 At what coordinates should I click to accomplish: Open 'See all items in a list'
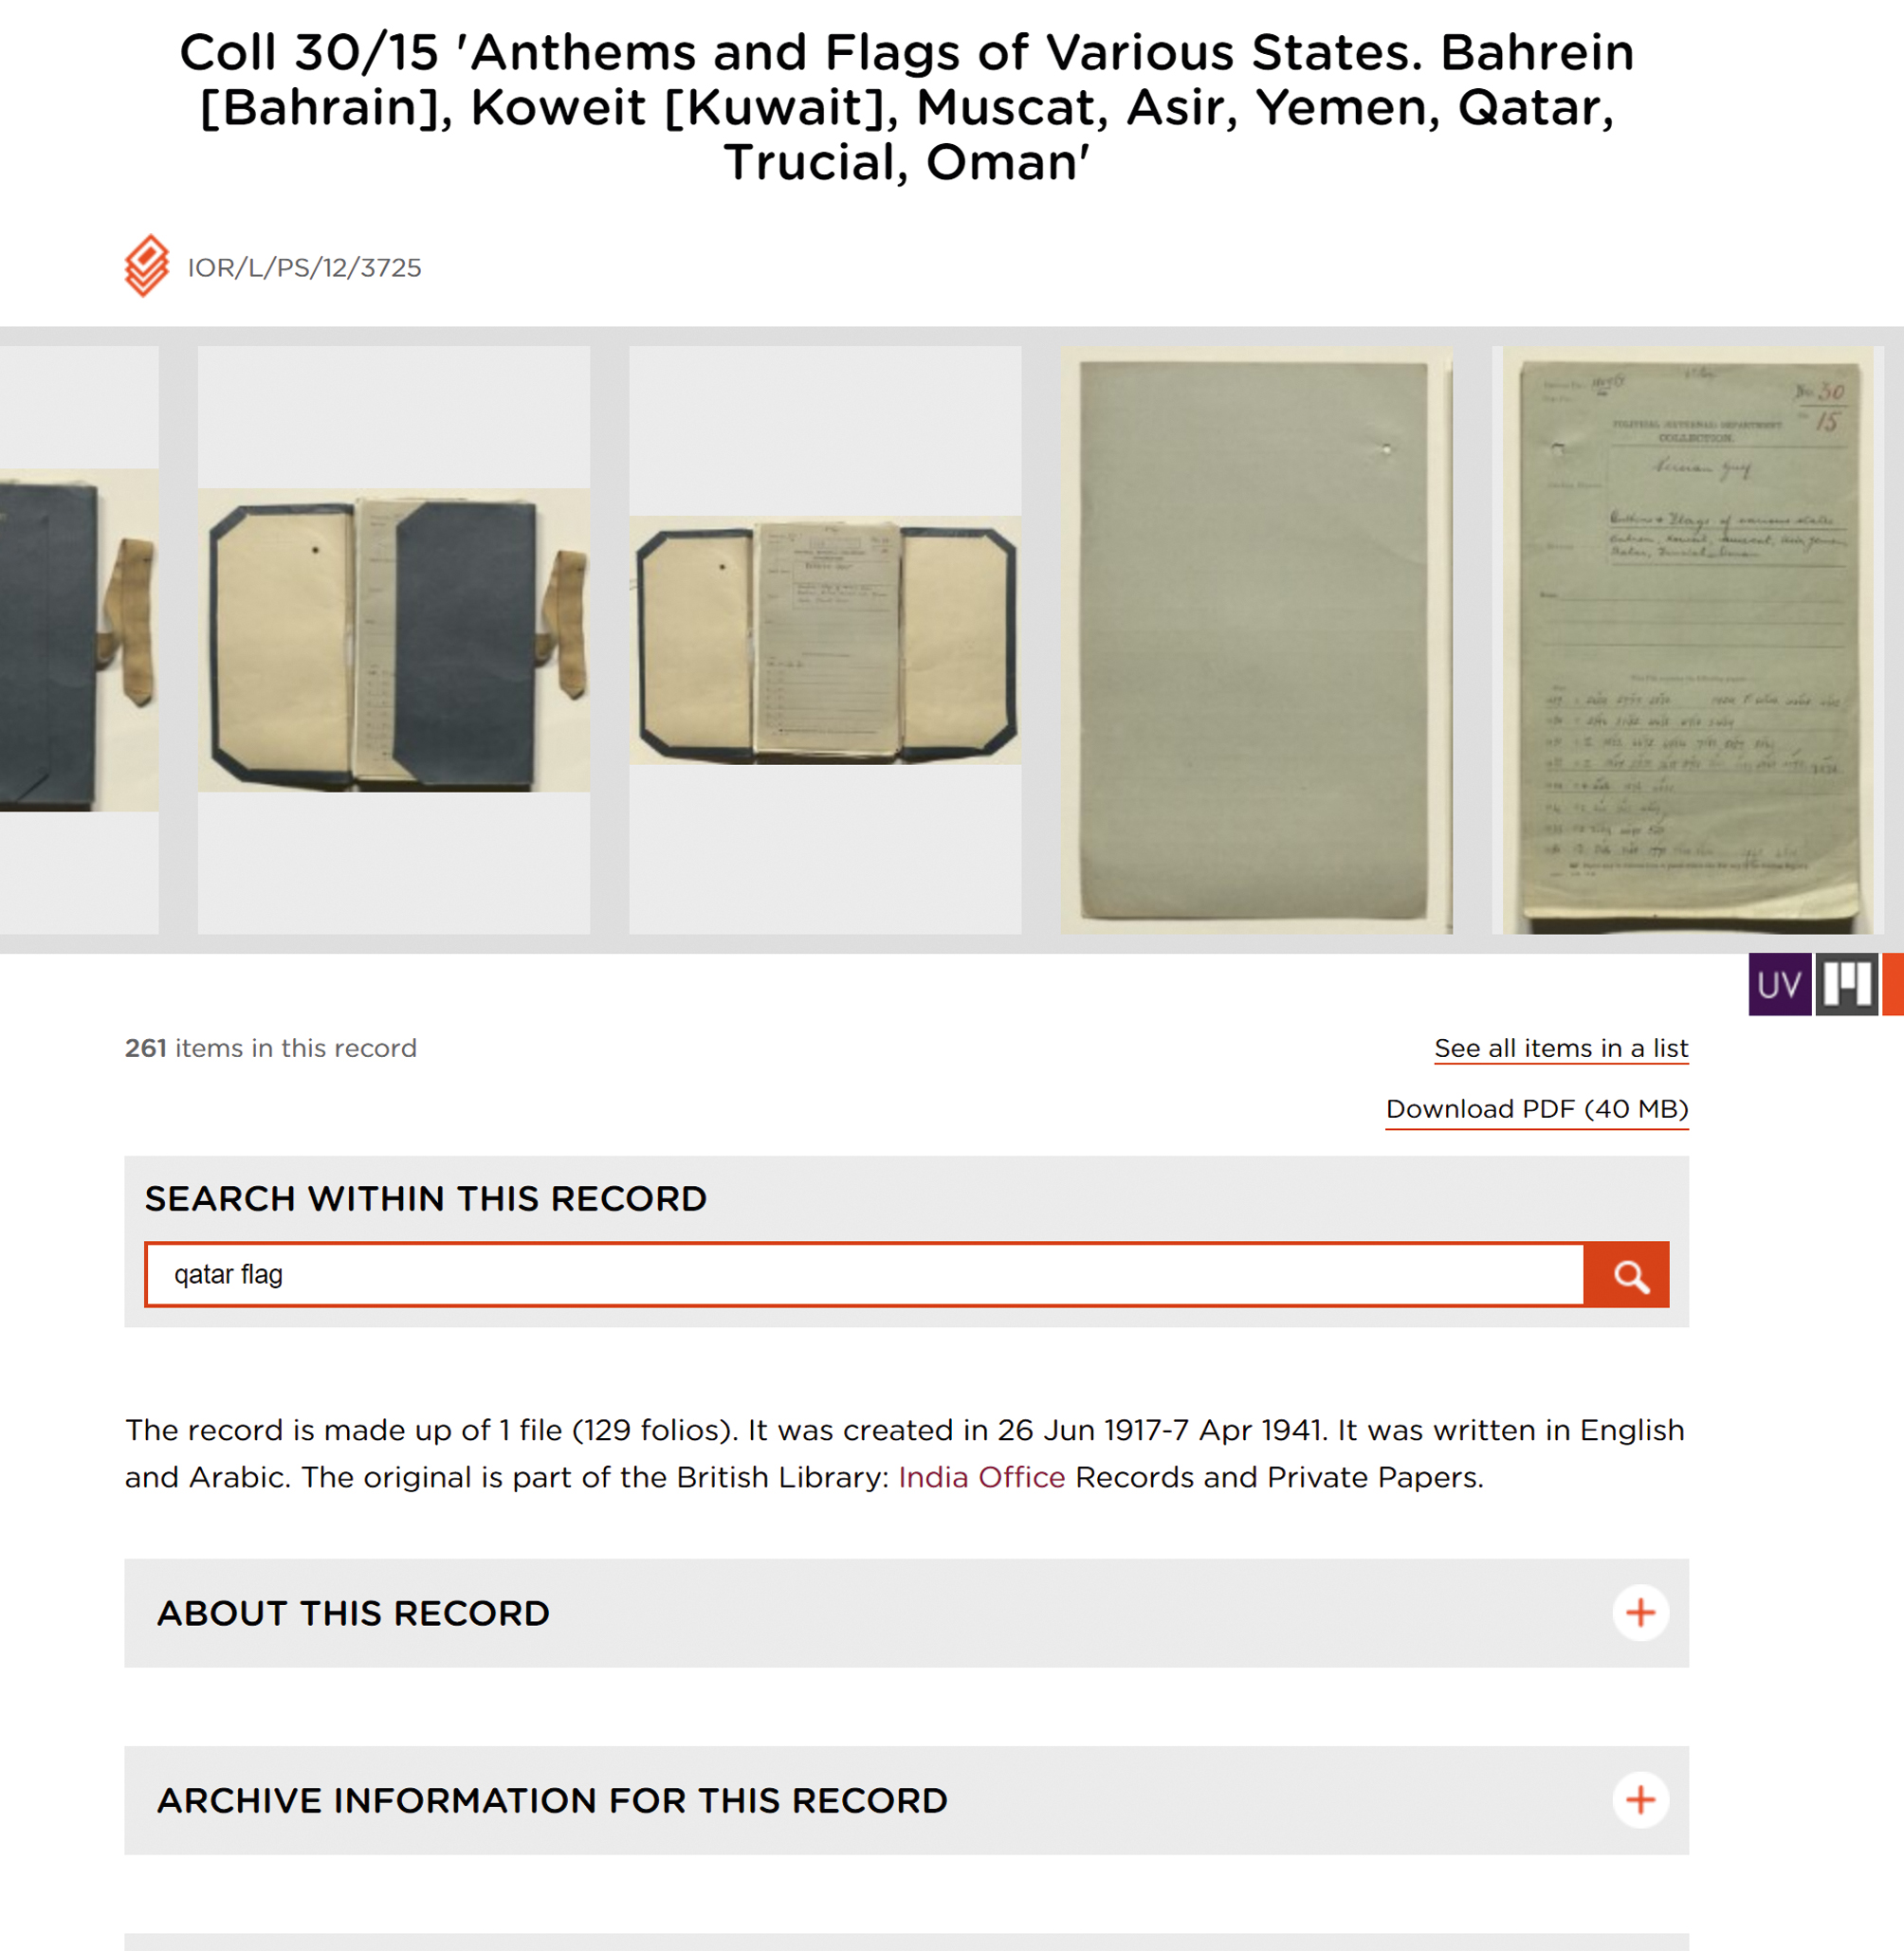[x=1560, y=1048]
